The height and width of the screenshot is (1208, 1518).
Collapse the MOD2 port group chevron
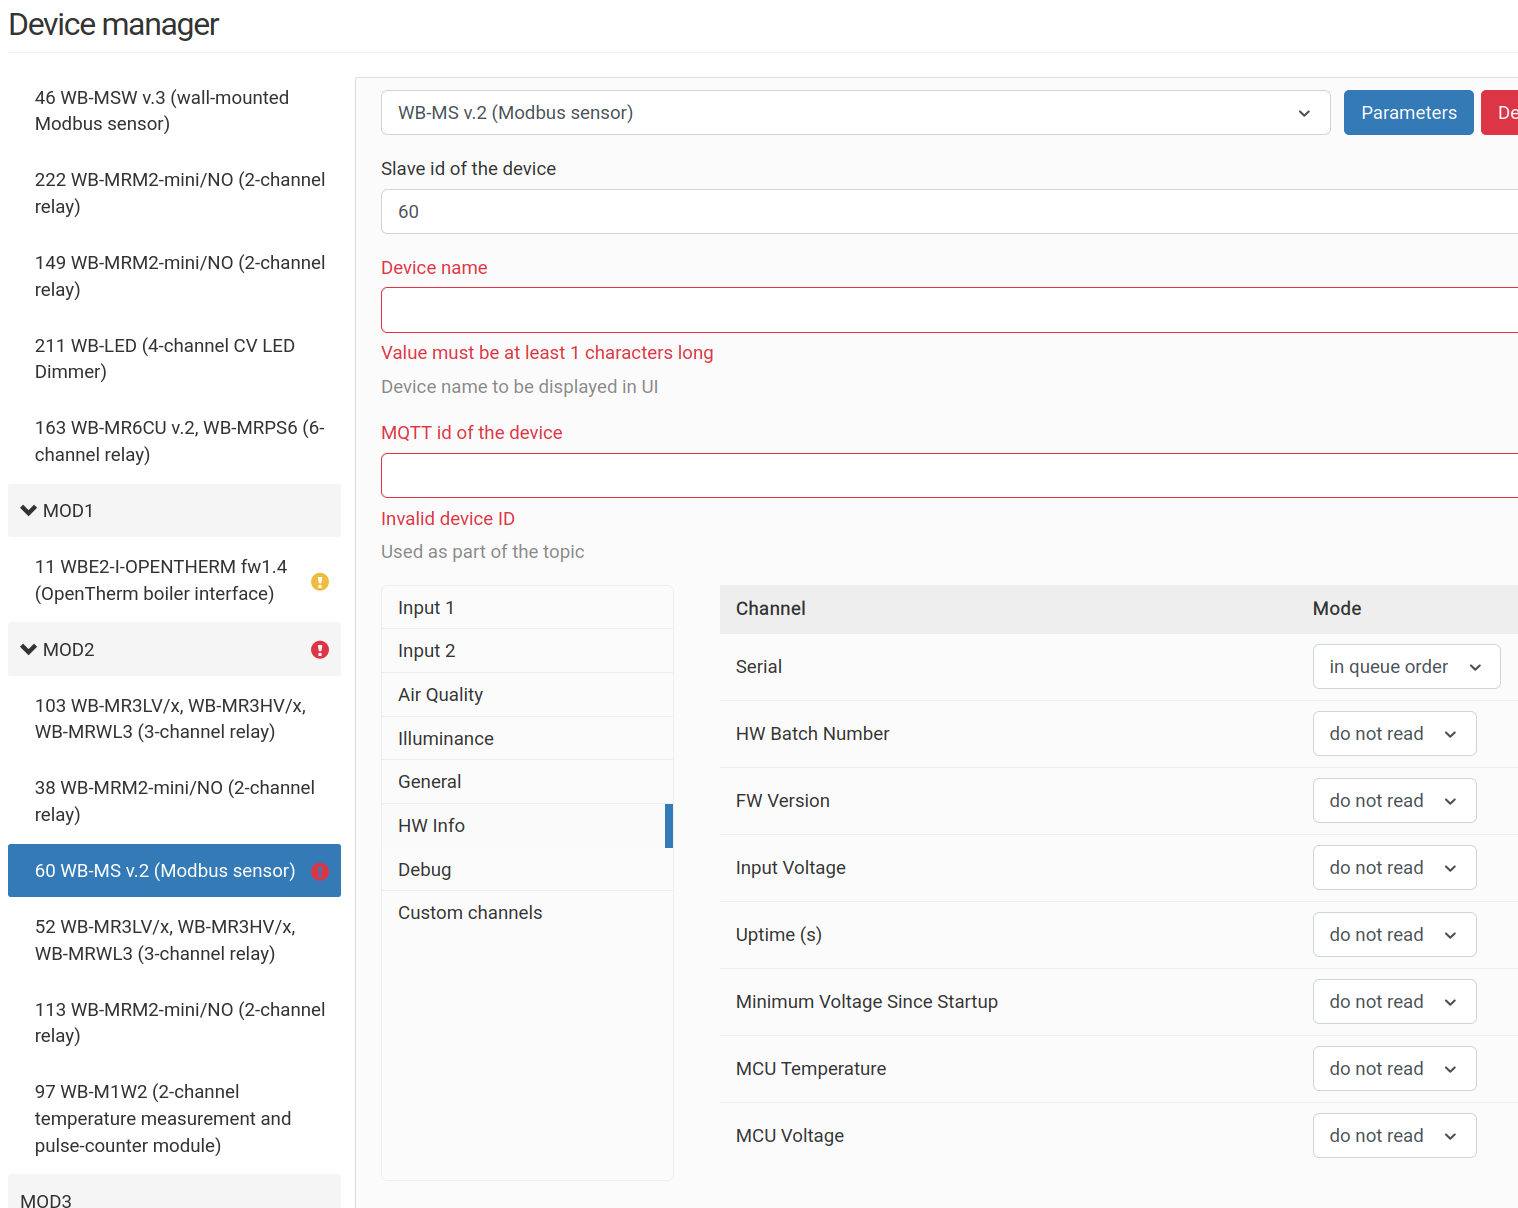click(x=29, y=650)
